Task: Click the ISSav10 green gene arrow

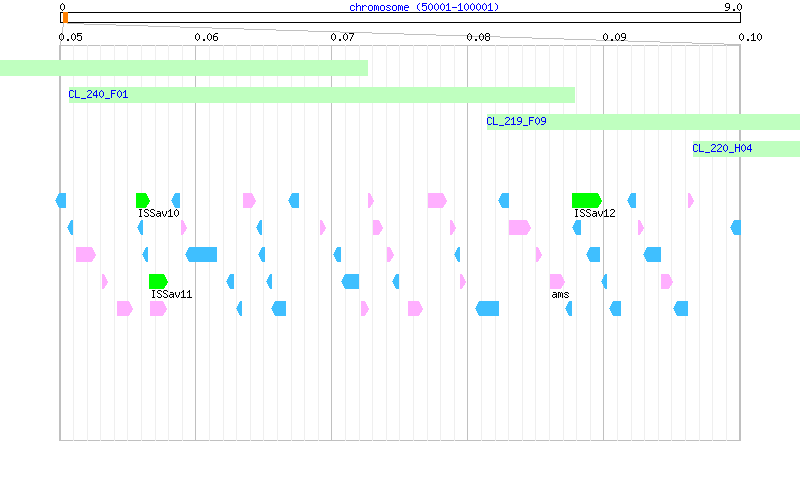Action: 143,201
